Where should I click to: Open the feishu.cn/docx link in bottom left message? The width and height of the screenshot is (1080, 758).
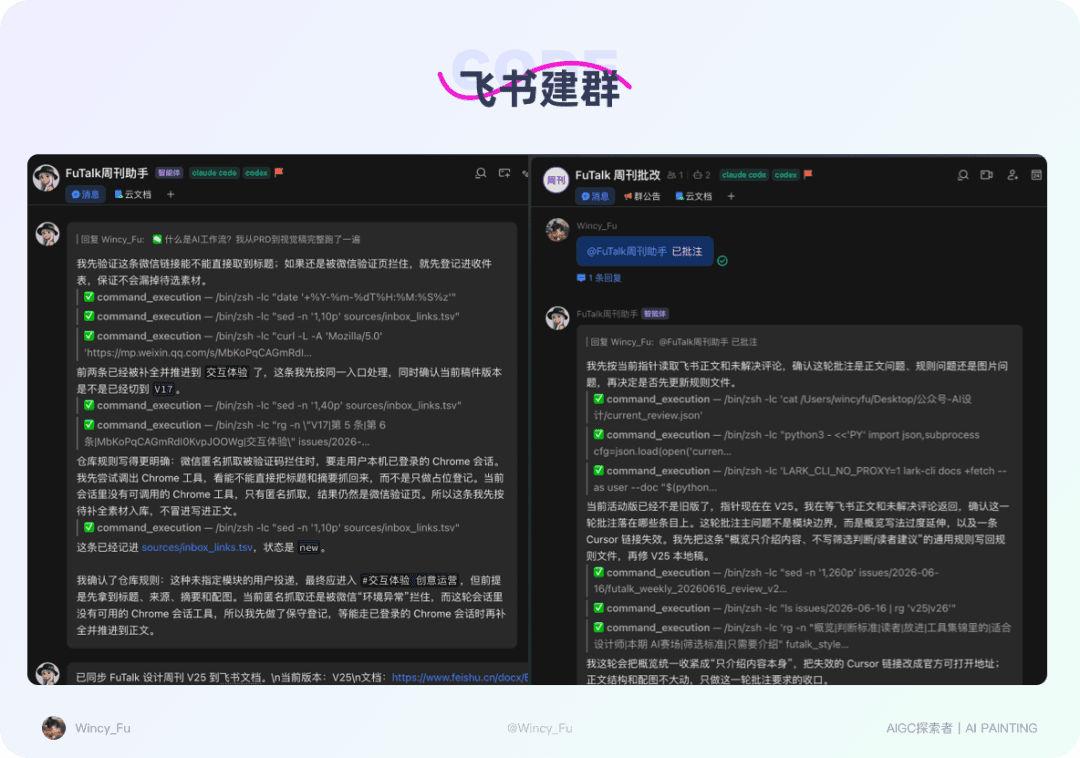460,677
